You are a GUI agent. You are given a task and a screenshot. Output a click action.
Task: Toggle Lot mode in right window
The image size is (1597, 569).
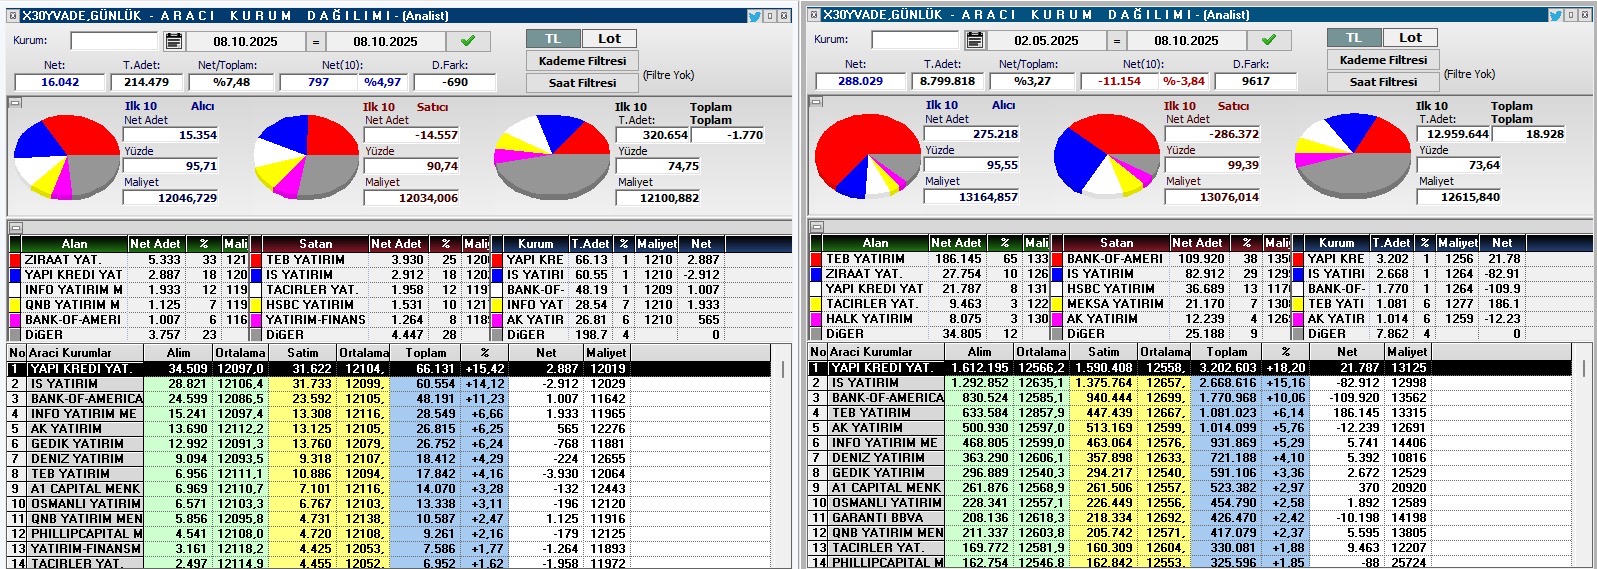point(1410,38)
